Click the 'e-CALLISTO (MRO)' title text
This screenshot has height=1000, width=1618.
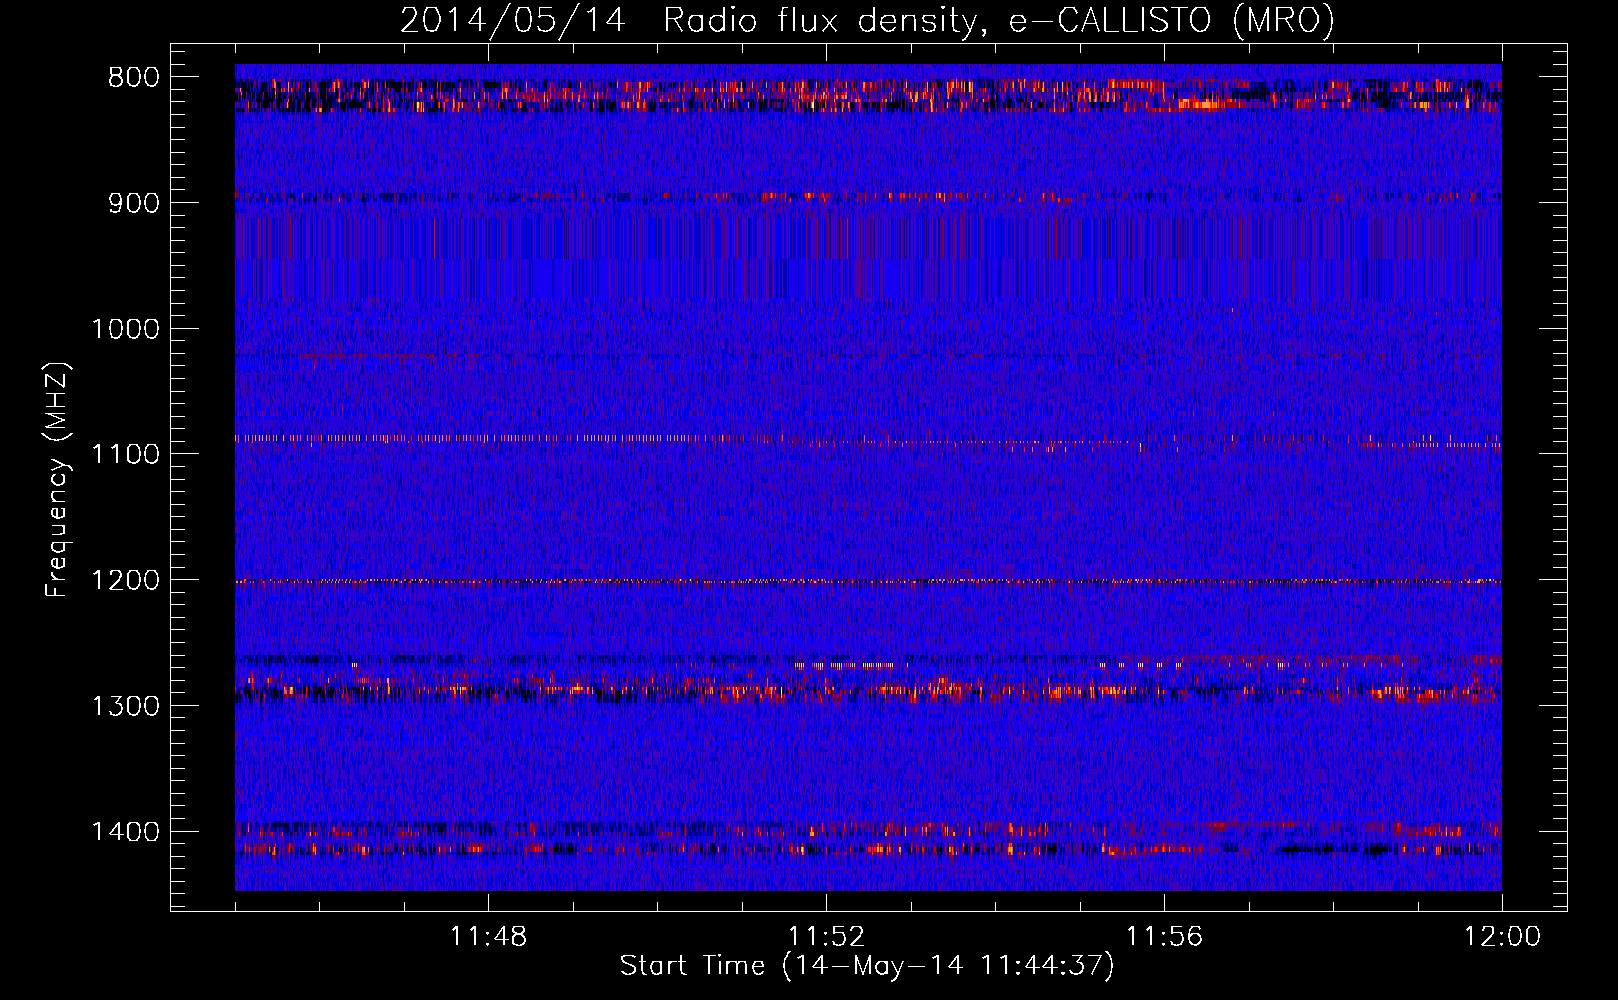pos(1172,20)
